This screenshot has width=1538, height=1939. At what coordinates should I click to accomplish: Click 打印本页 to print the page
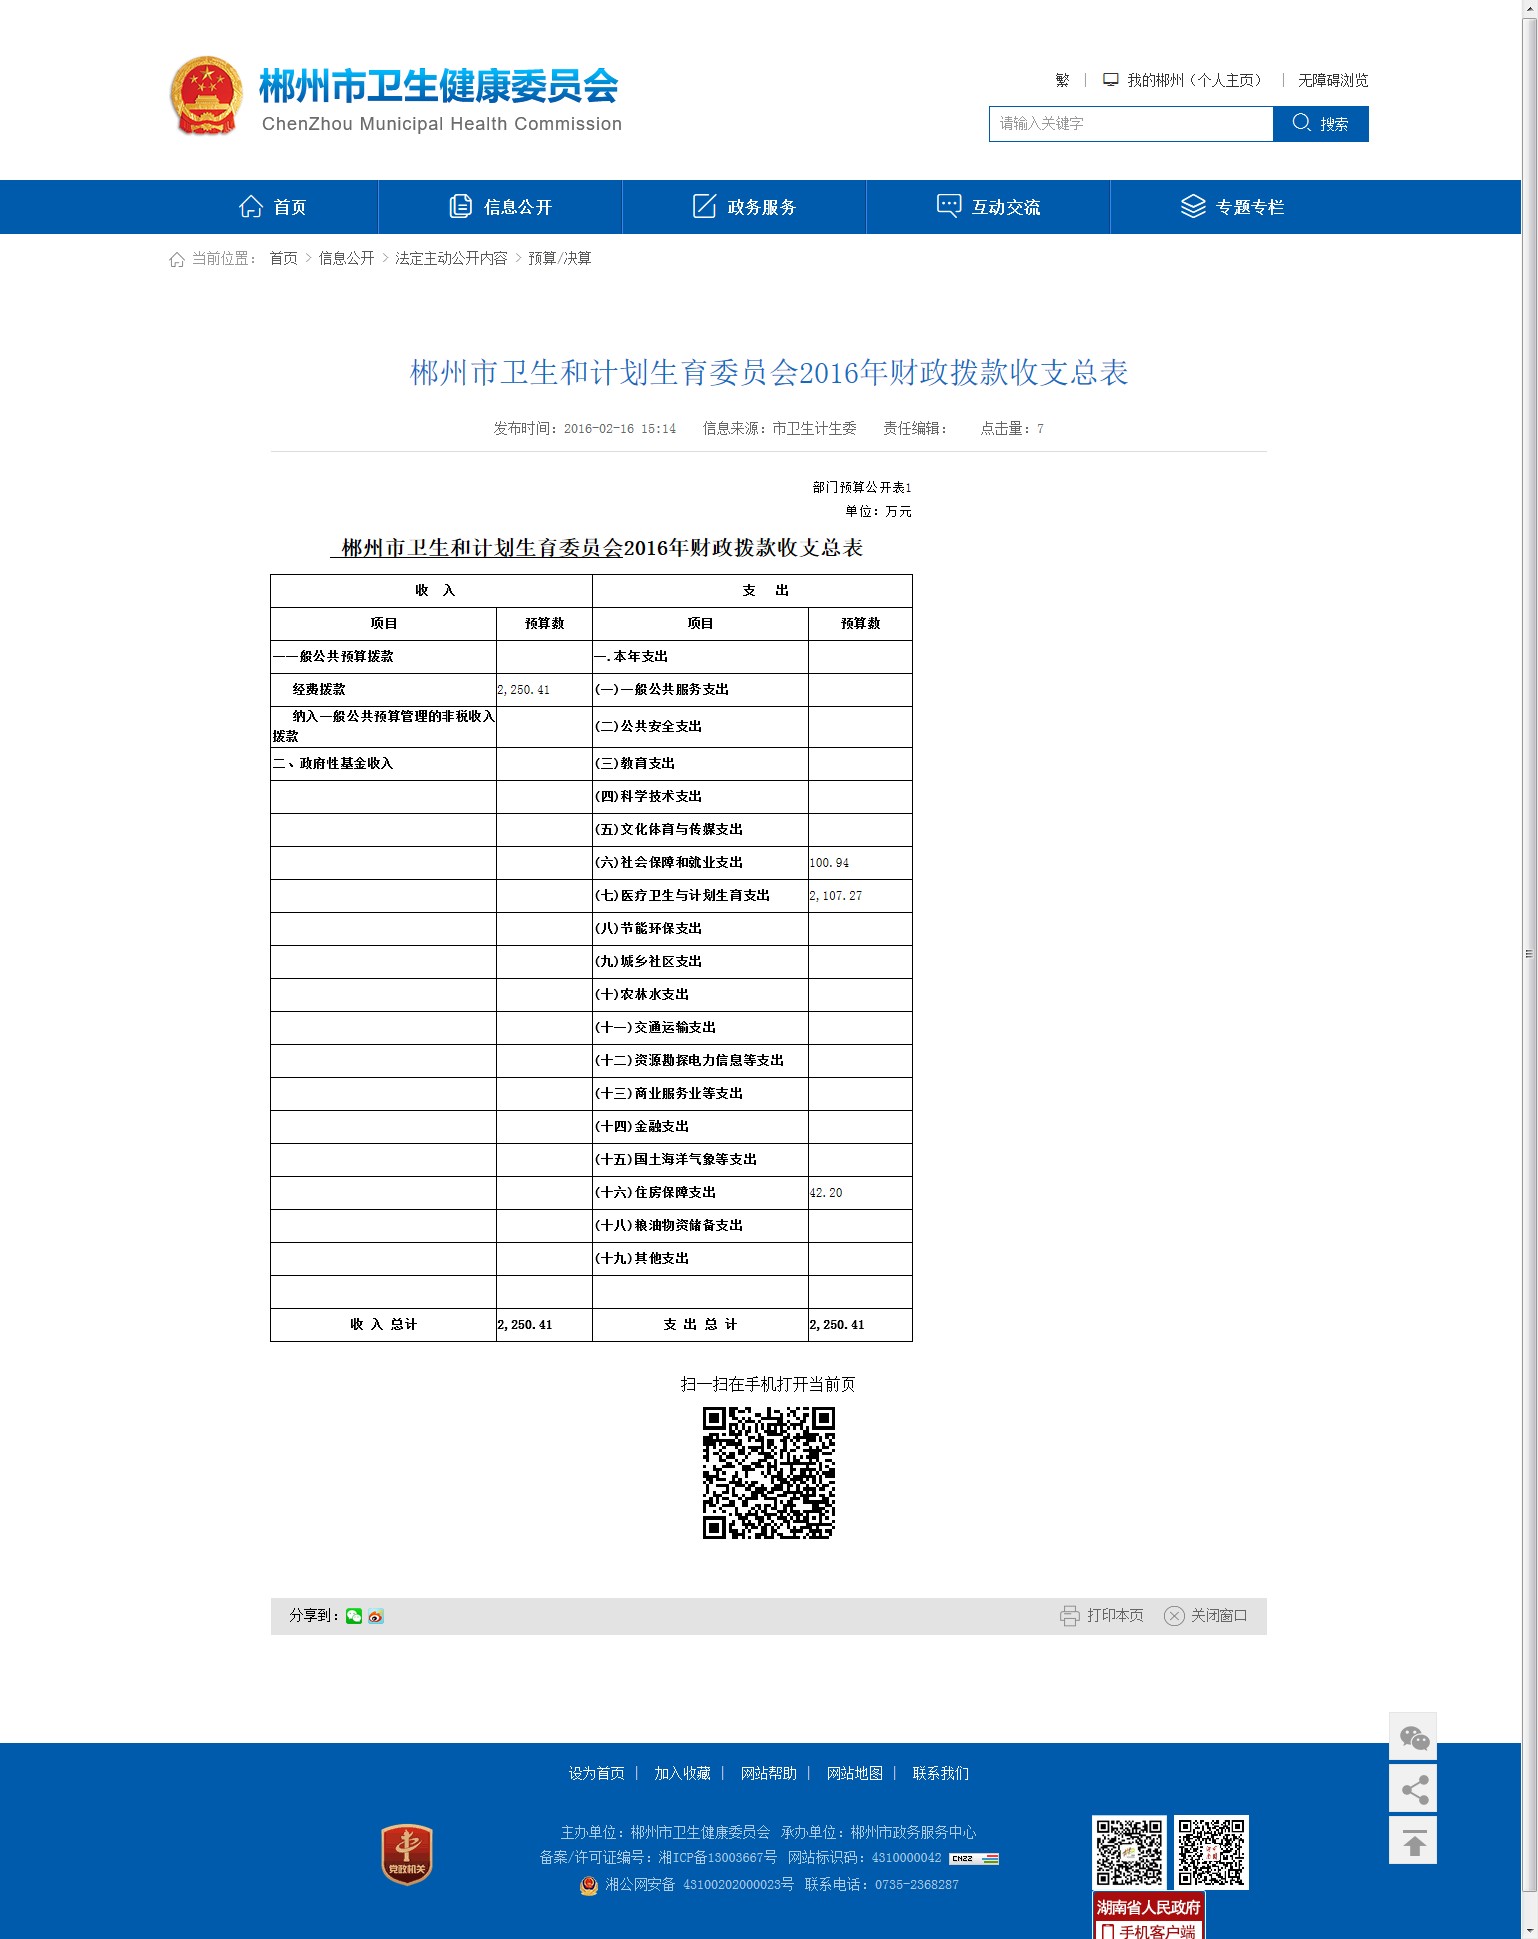[1102, 1616]
